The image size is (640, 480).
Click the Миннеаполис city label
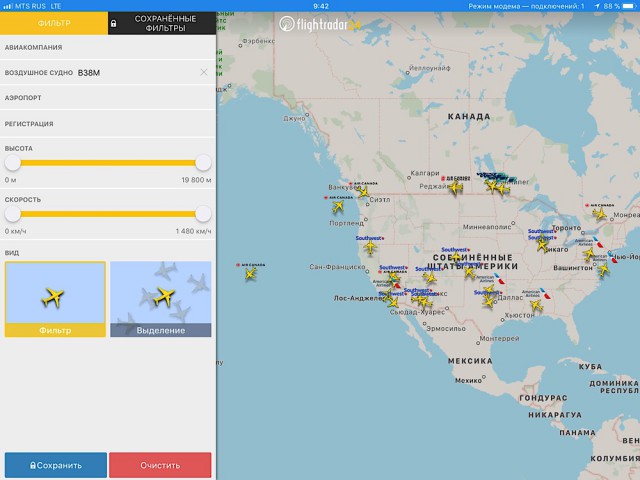(487, 227)
